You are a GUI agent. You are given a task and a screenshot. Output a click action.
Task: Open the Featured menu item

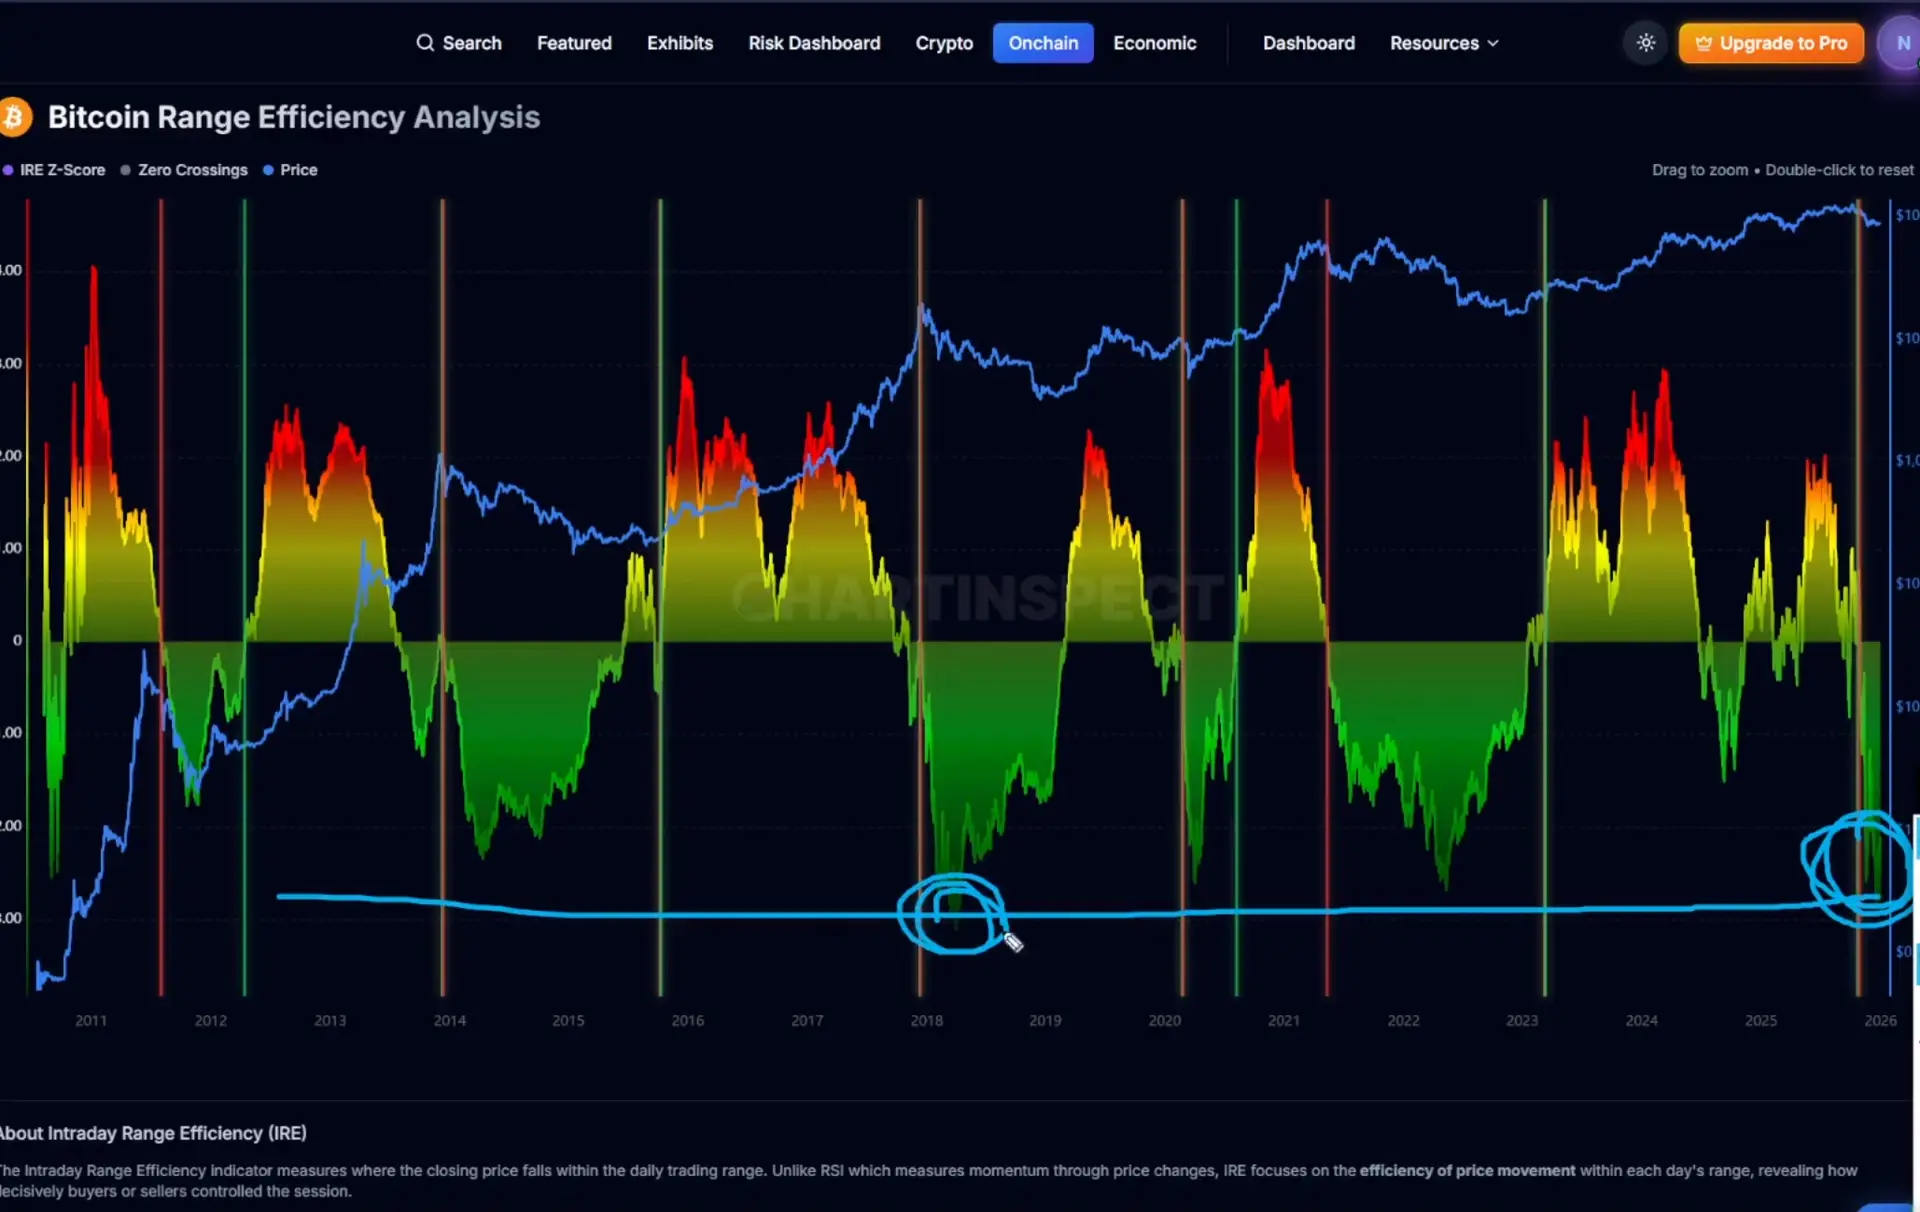574,43
